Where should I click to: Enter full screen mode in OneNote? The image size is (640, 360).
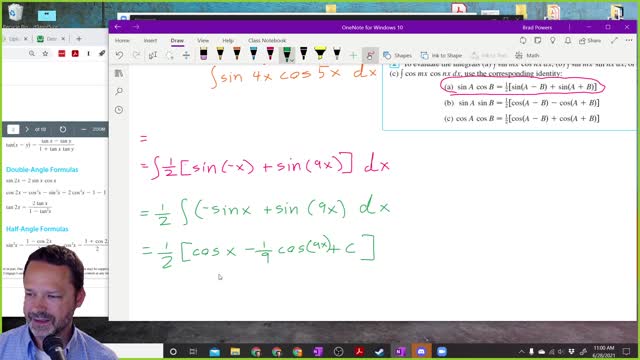pyautogui.click(x=614, y=40)
